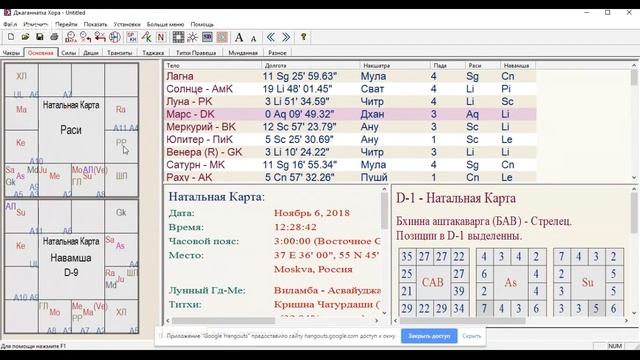Viewport: 640px width, 360px height.
Task: Click the Навамша D-9 chart center
Action: click(71, 265)
